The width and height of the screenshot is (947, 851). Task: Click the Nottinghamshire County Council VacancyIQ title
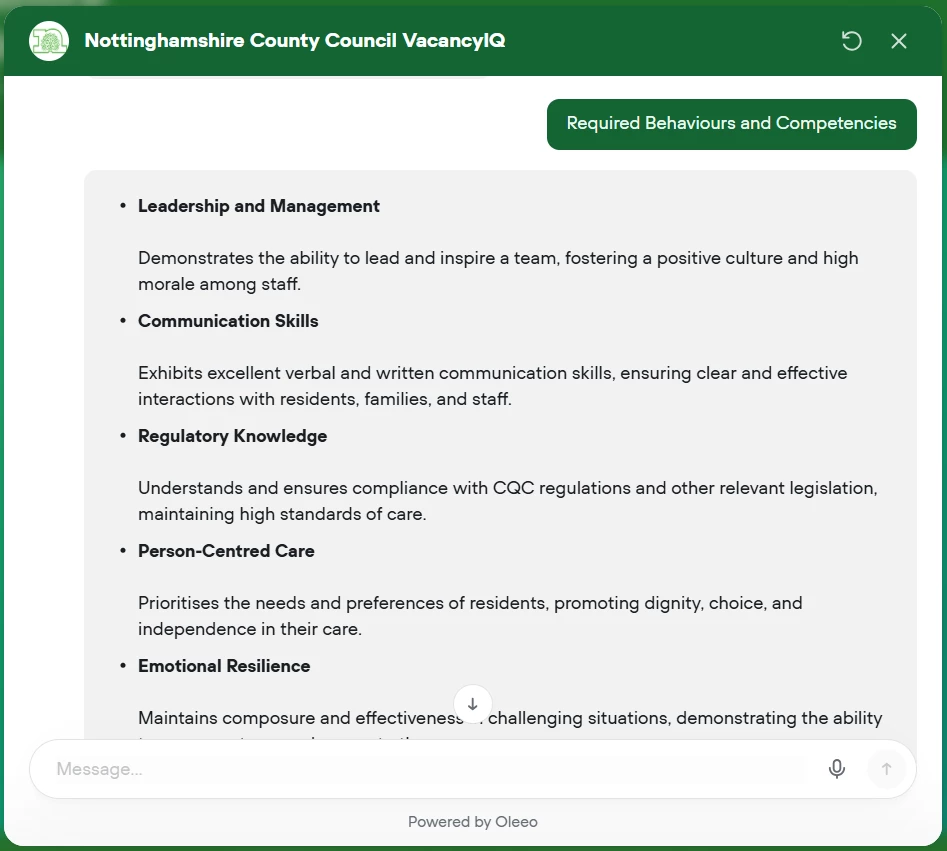[295, 40]
